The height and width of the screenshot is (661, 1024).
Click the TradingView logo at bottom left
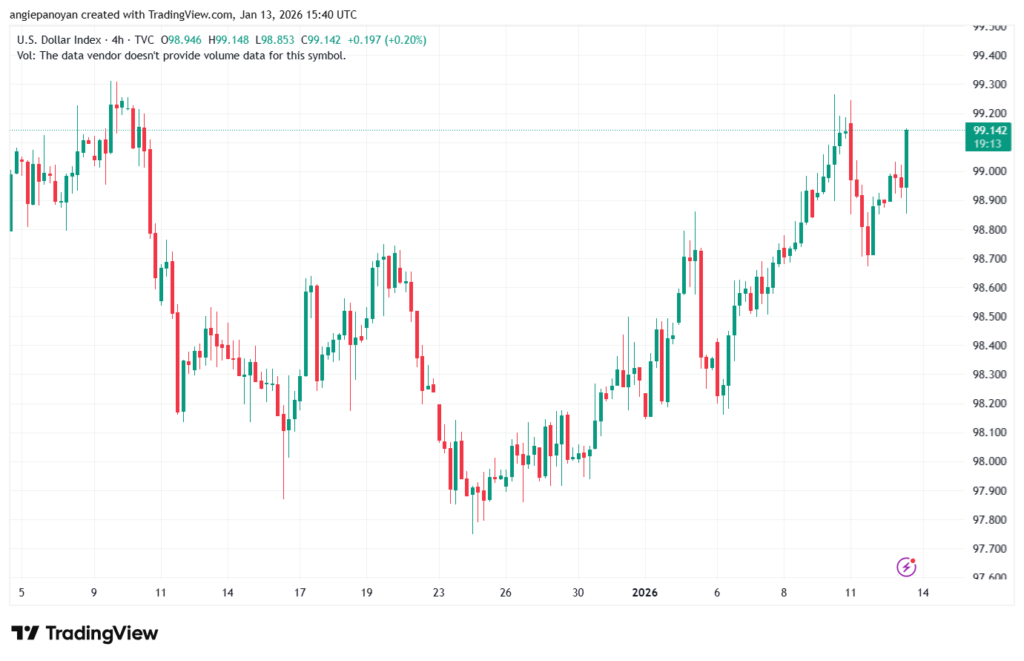pos(85,633)
